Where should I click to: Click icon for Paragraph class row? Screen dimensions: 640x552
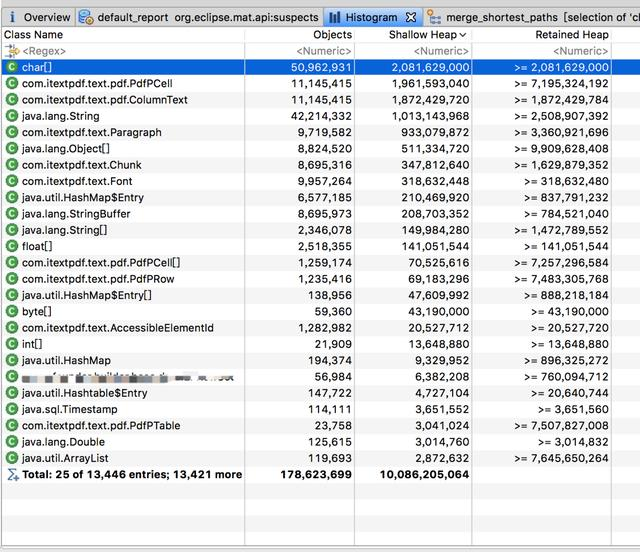click(12, 132)
